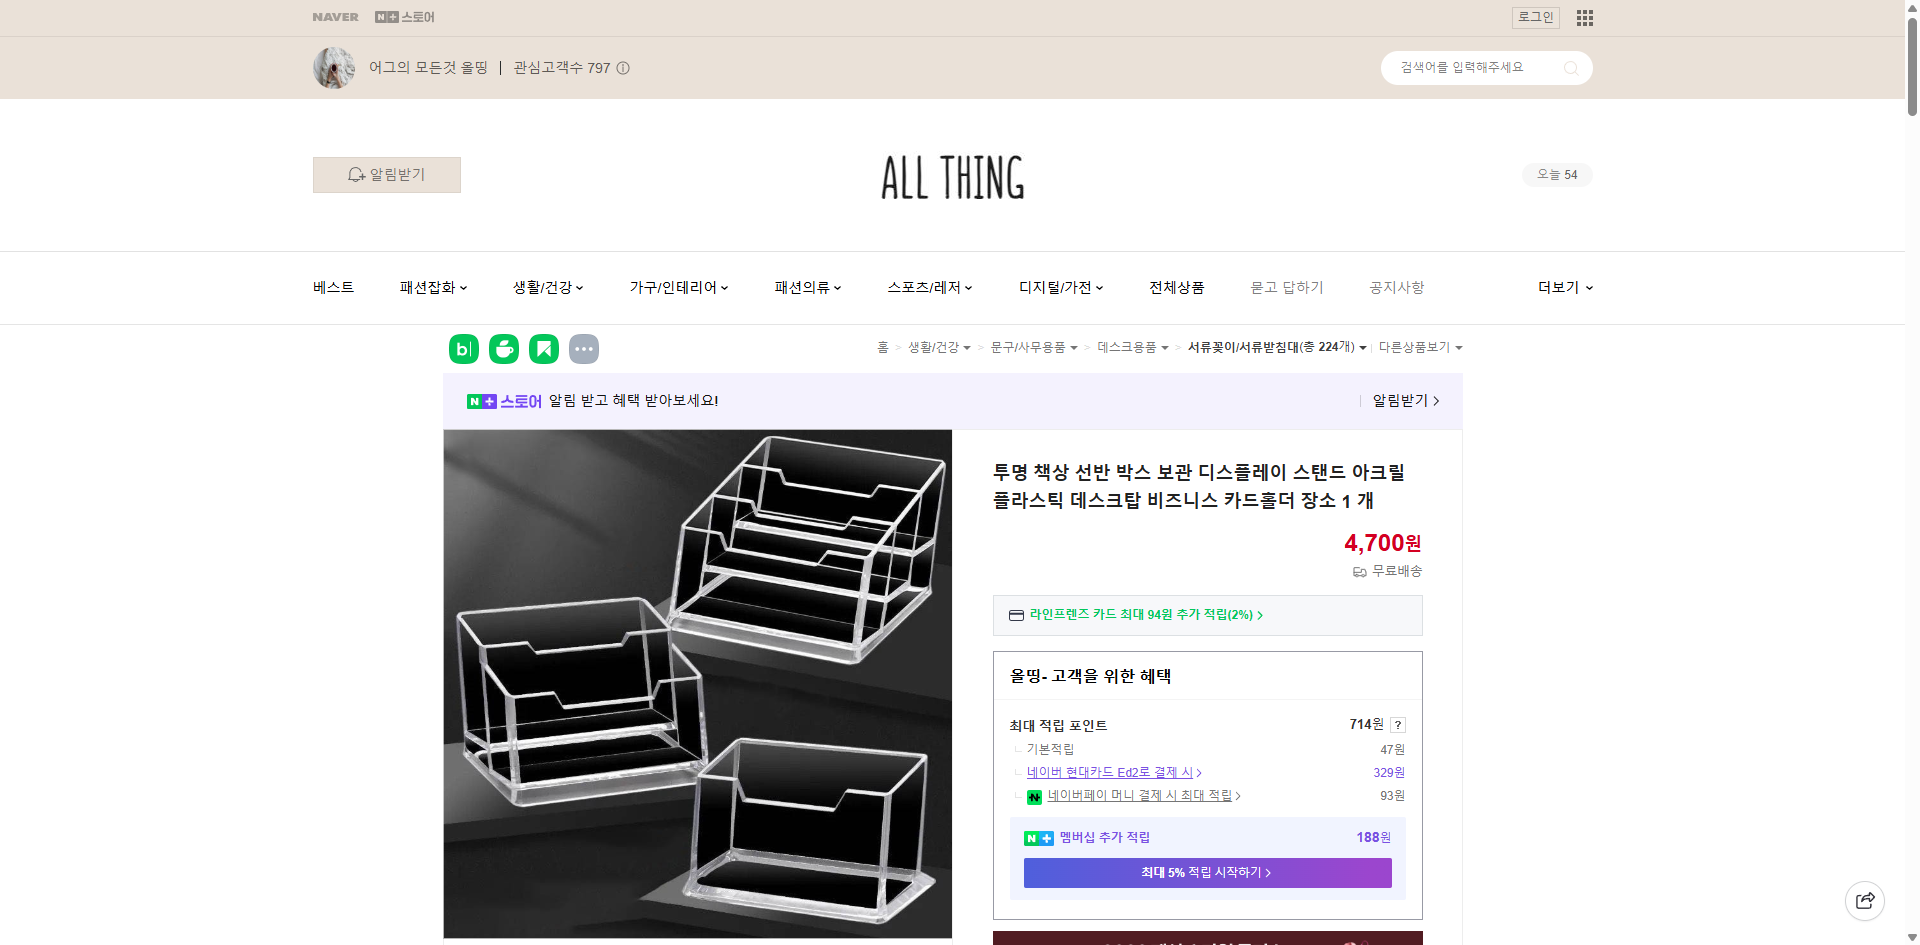1920x945 pixels.
Task: Expand the 더보기 dropdown menu
Action: tap(1563, 287)
